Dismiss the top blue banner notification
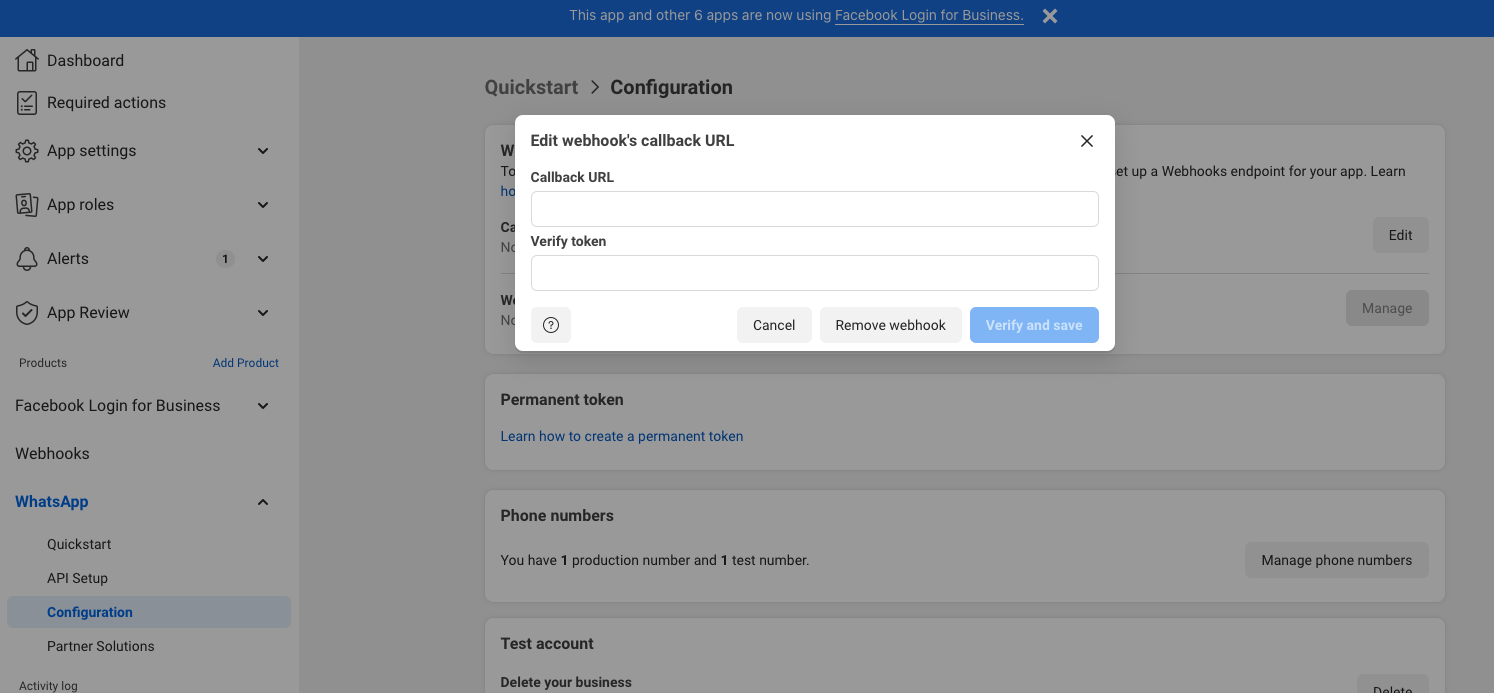 click(x=1049, y=16)
